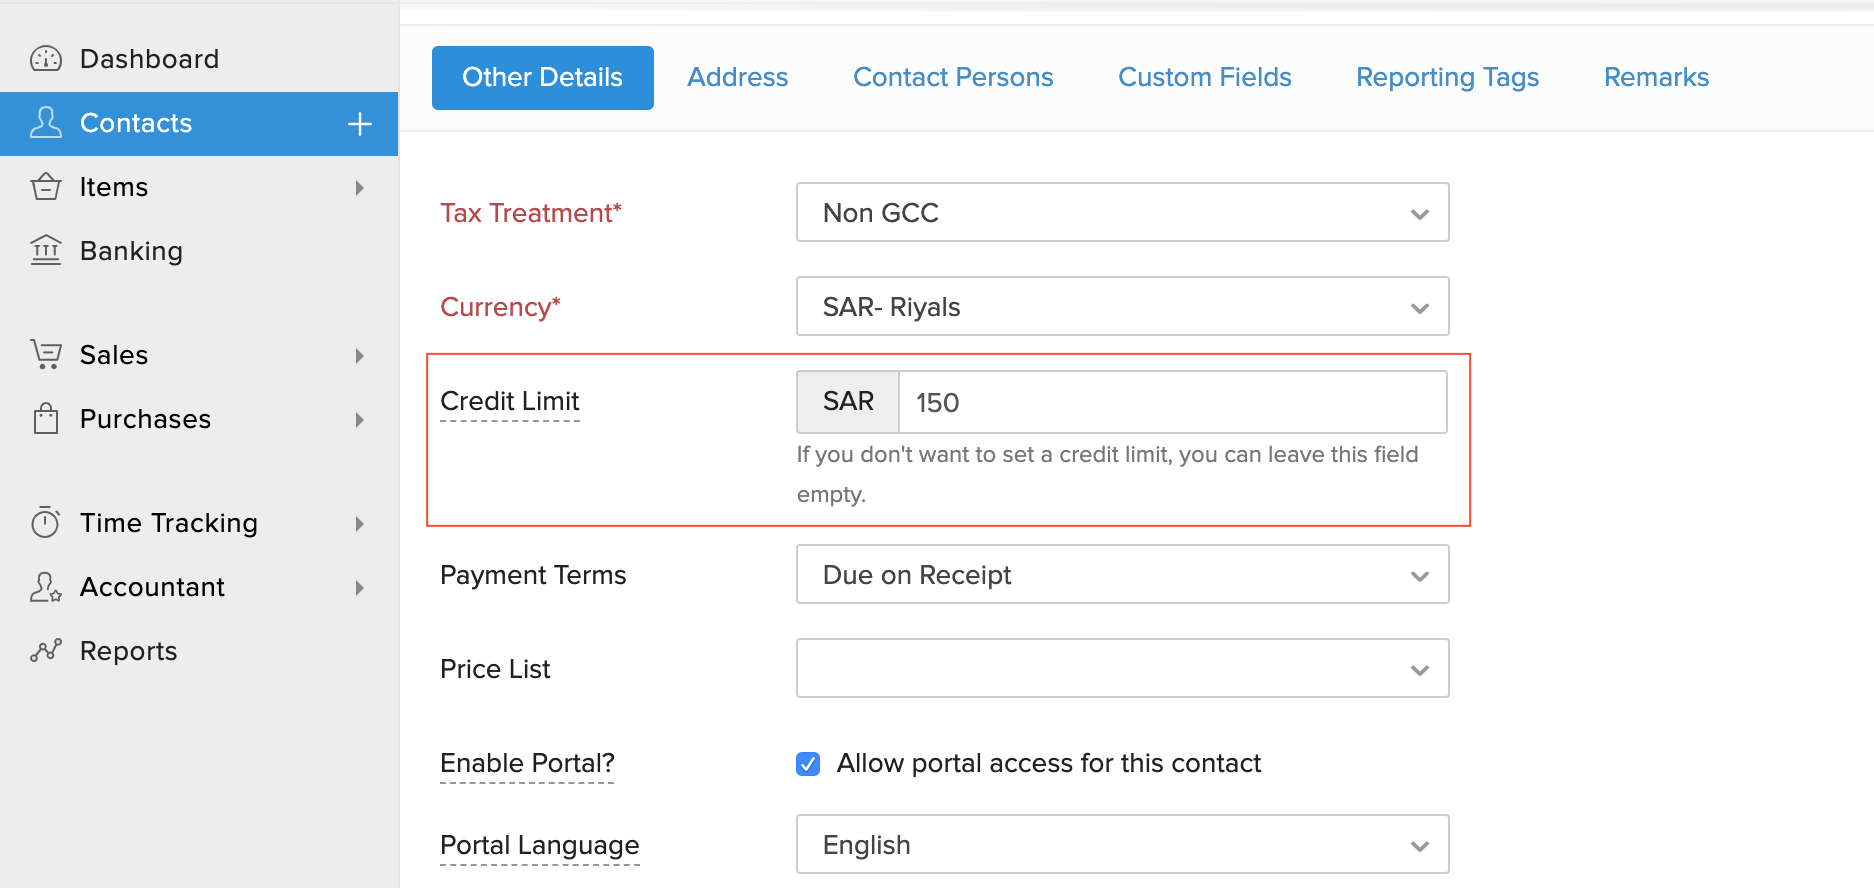Image resolution: width=1874 pixels, height=888 pixels.
Task: Open the Remarks tab
Action: click(1656, 78)
